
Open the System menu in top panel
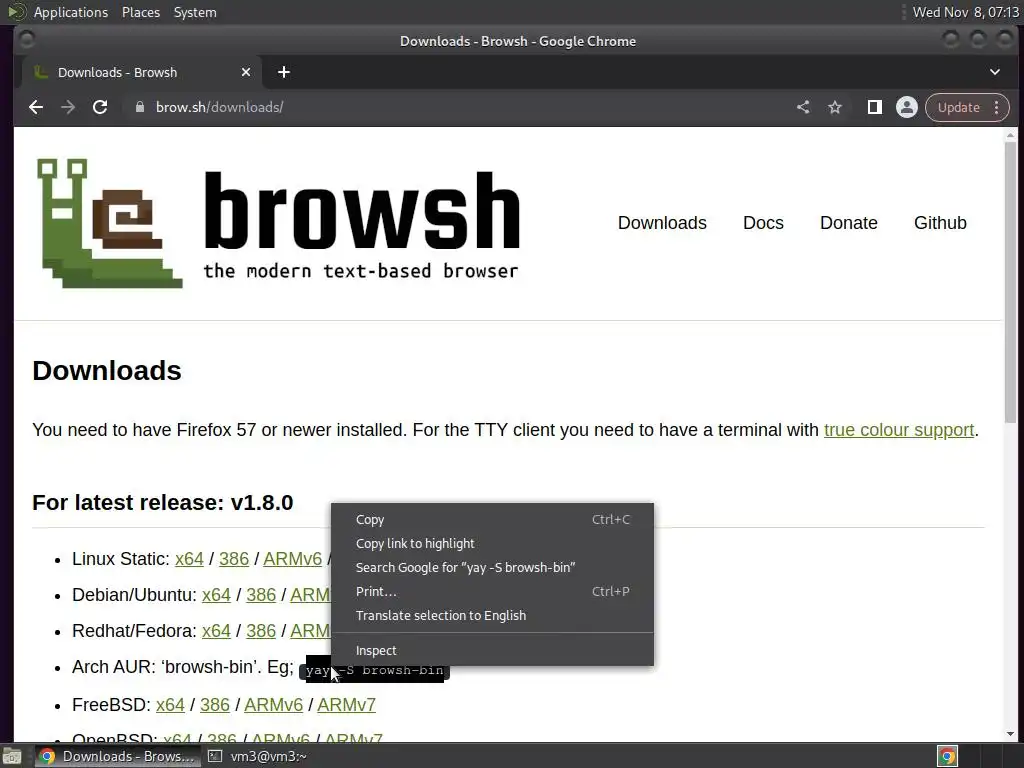[195, 12]
